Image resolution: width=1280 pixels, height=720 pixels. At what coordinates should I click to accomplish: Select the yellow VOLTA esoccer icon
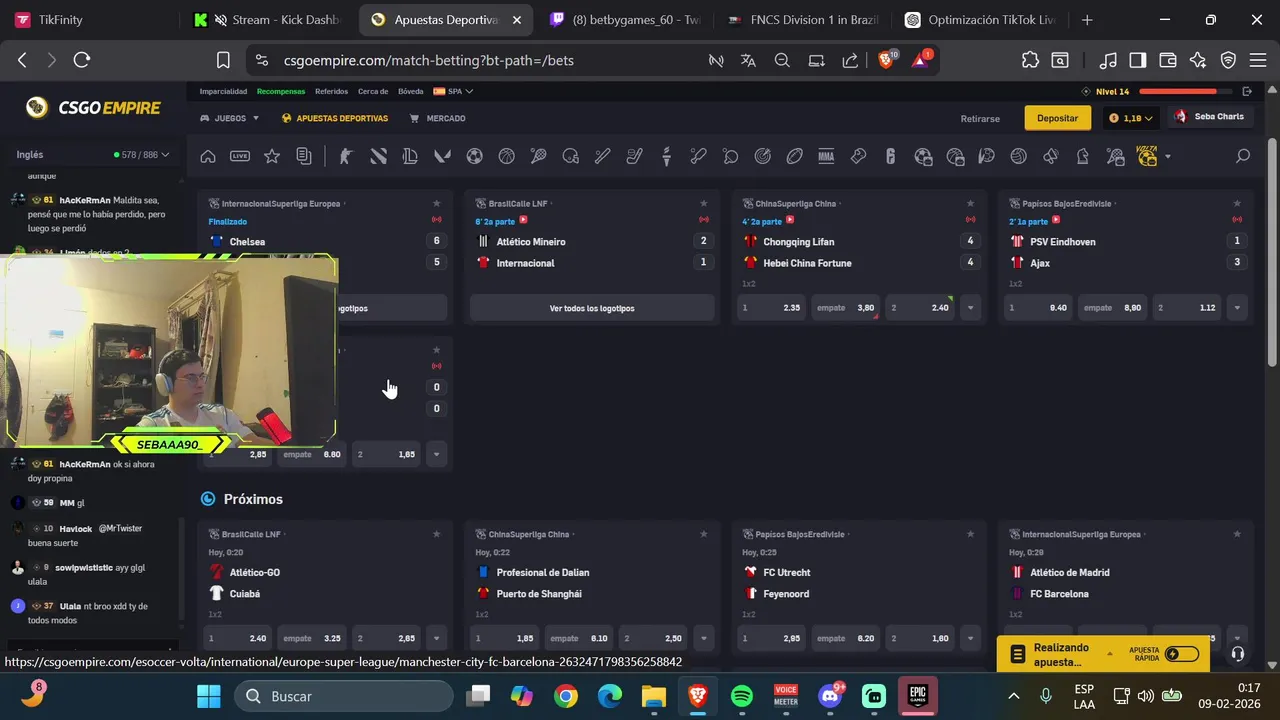click(x=1147, y=156)
